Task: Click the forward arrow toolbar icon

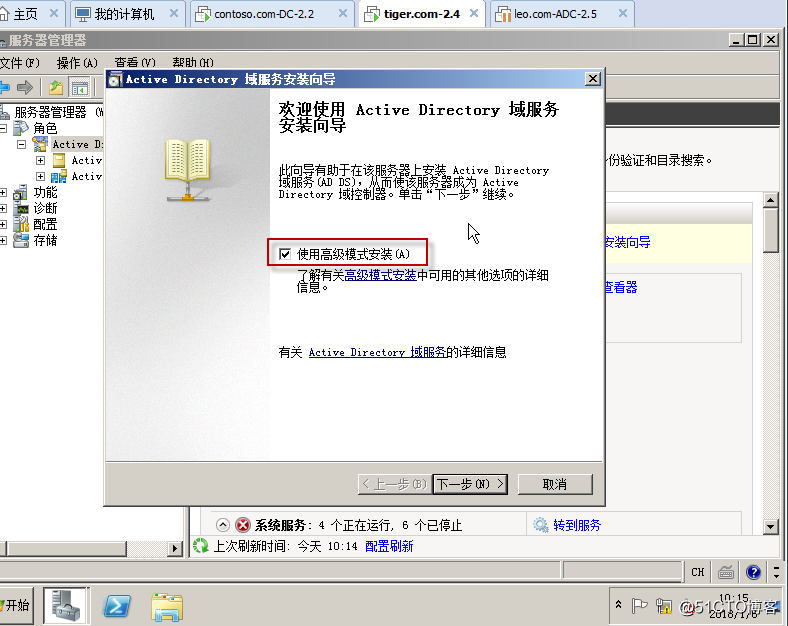Action: (x=25, y=88)
